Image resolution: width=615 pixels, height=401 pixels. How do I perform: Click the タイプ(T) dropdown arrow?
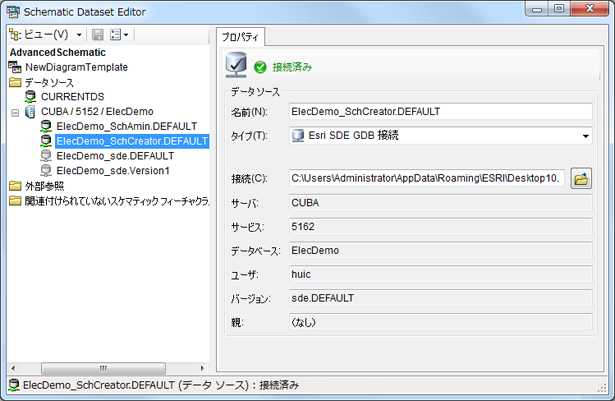click(x=585, y=136)
